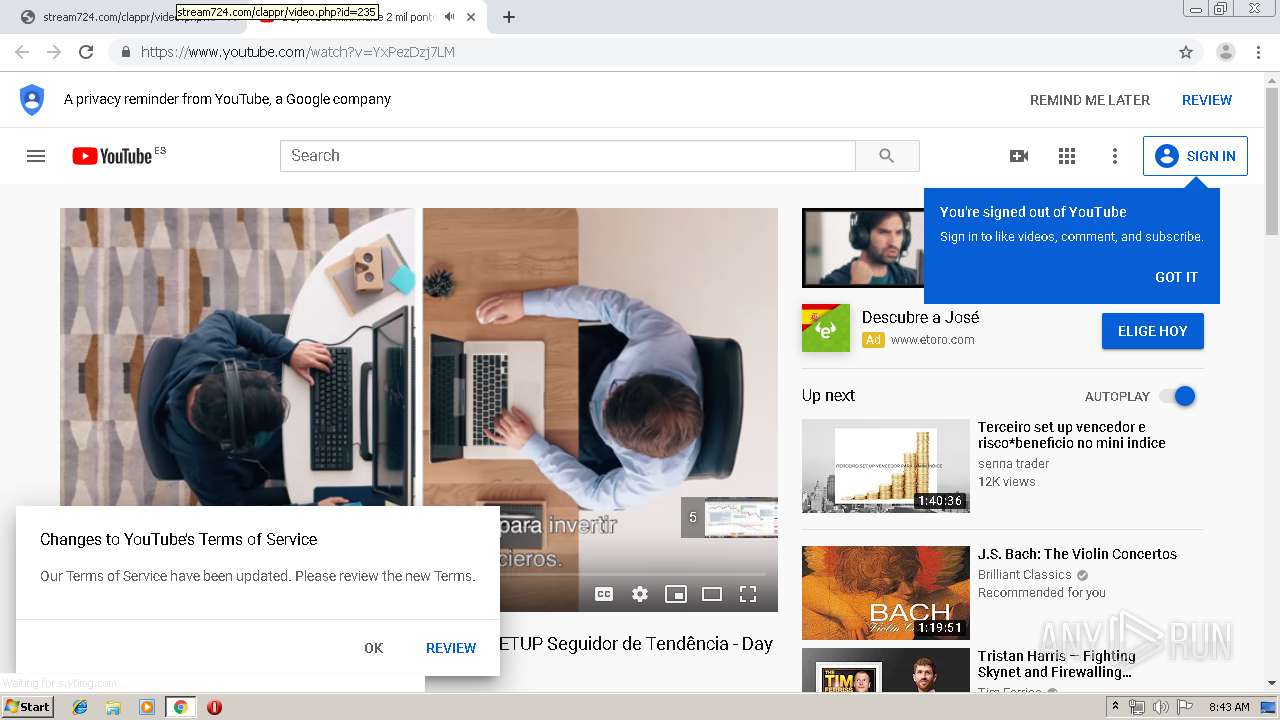Click the address bar URL
This screenshot has width=1280, height=720.
[x=298, y=52]
